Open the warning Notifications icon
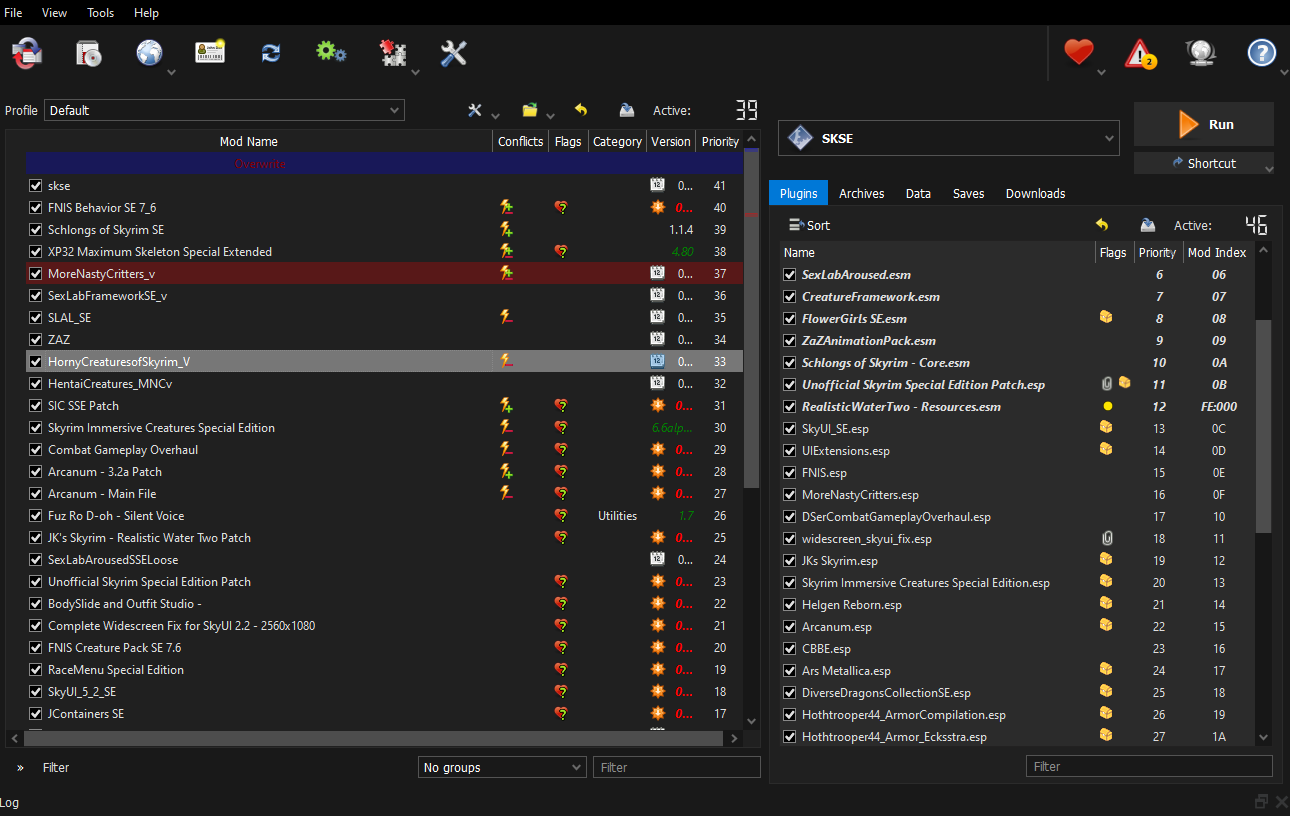This screenshot has height=816, width=1290. [1140, 54]
